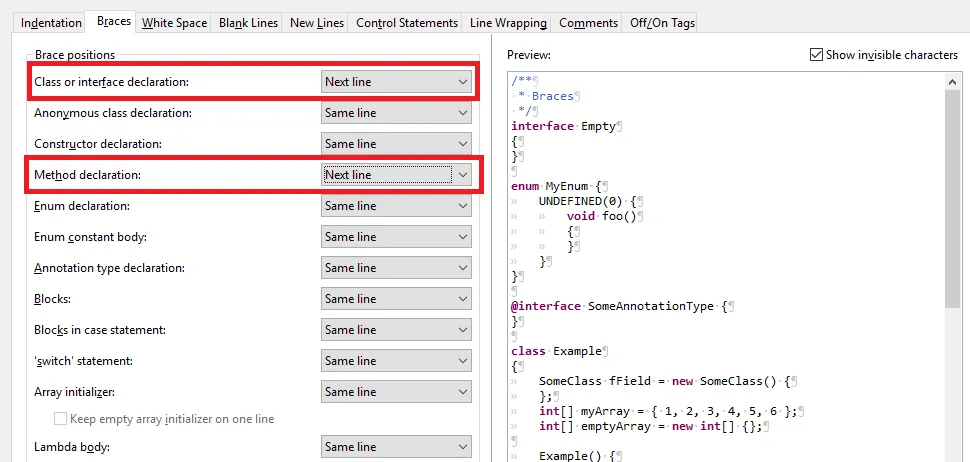Click the preview vertical scrollbar thumb
The image size is (970, 462).
(953, 198)
